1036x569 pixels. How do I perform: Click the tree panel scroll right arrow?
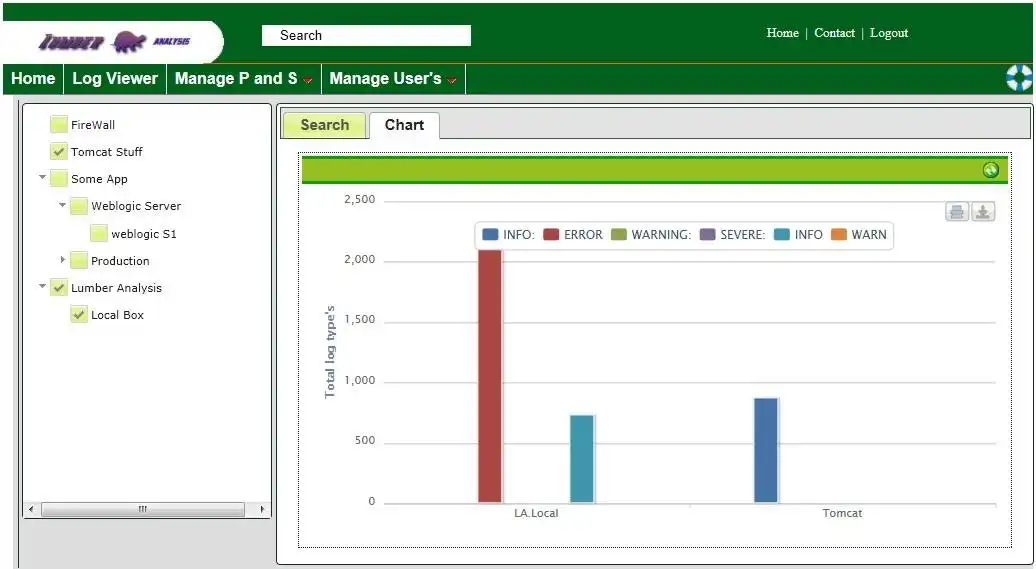262,510
